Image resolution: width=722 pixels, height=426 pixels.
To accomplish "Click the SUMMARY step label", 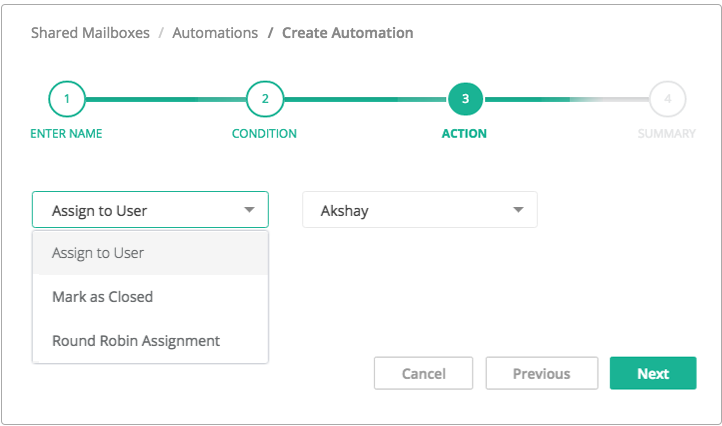I will pos(666,134).
